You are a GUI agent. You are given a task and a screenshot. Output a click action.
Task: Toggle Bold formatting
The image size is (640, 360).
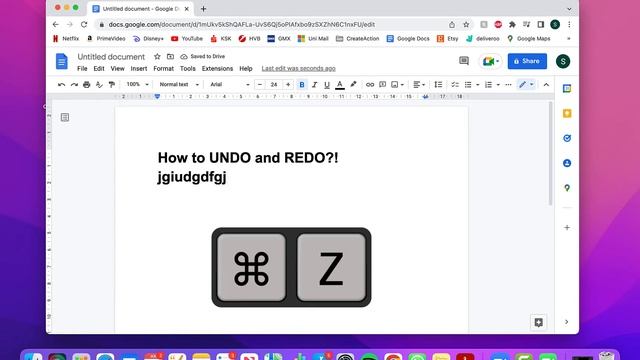pos(302,84)
